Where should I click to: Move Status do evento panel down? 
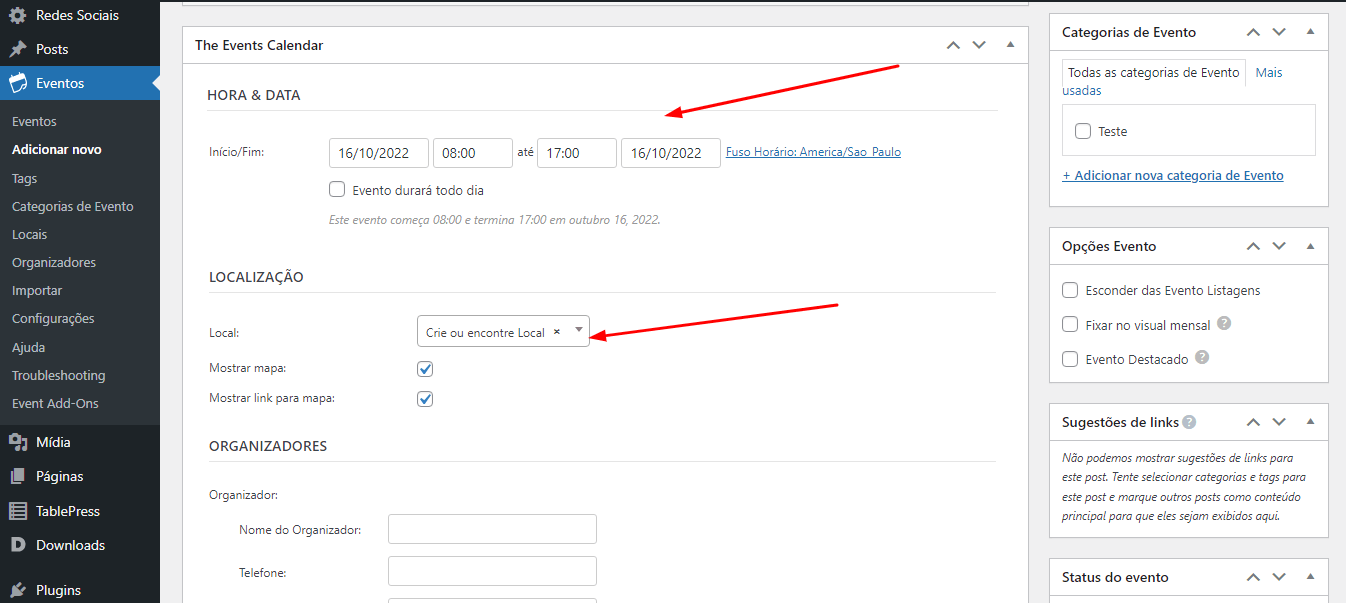point(1279,577)
